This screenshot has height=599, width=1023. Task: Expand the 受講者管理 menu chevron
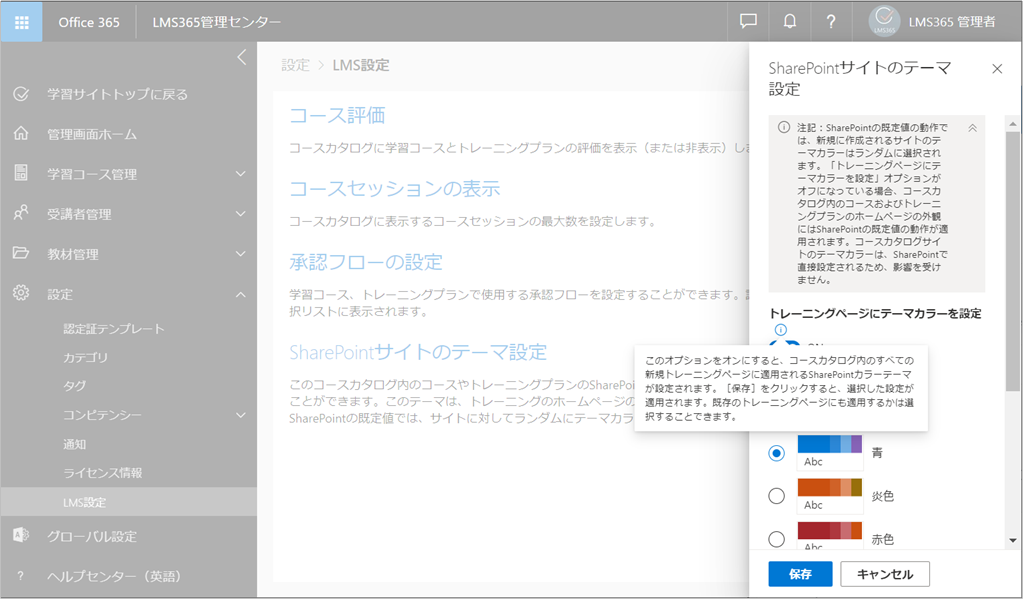tap(241, 213)
